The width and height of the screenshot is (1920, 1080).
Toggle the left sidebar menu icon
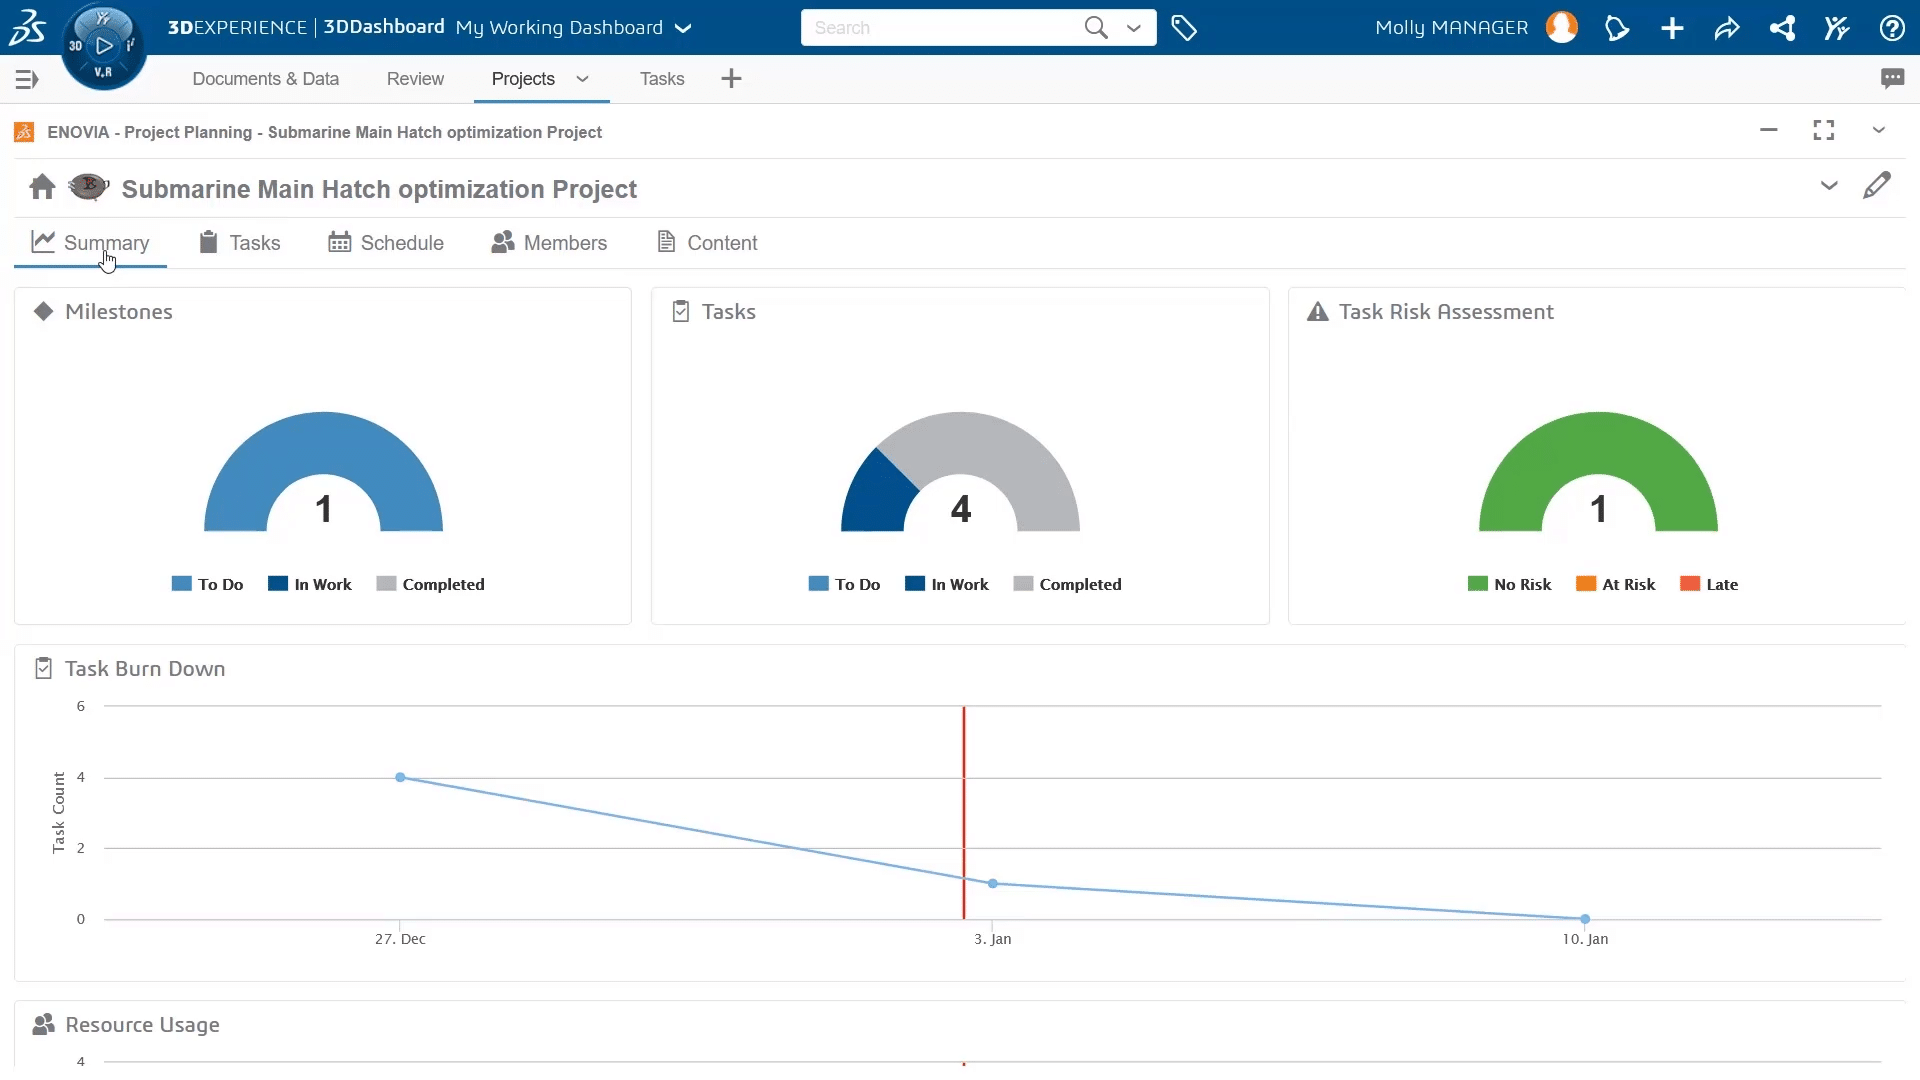click(27, 79)
